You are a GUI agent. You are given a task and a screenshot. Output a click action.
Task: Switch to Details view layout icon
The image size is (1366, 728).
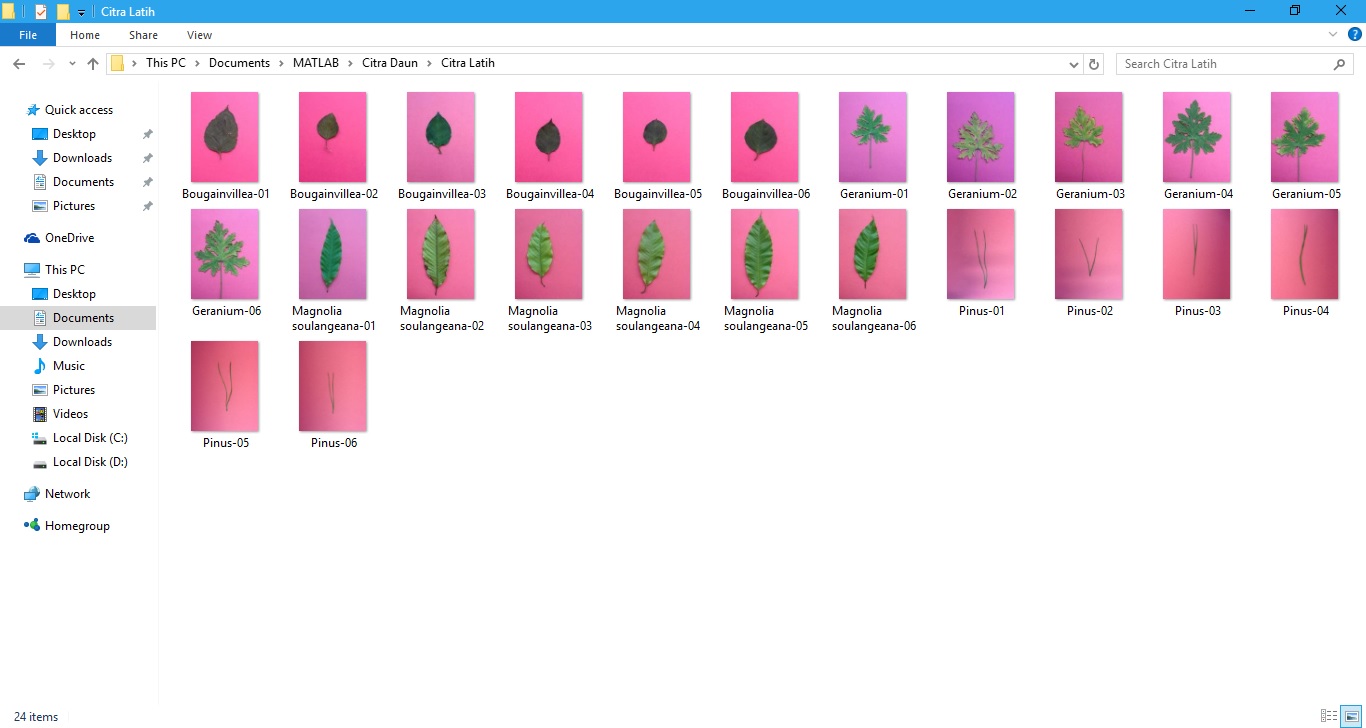(x=1329, y=716)
